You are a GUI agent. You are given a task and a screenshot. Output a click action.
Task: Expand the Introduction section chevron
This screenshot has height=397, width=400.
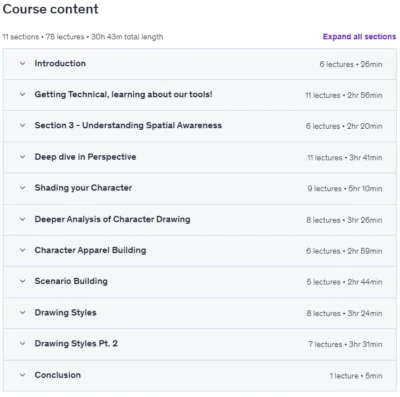point(22,63)
